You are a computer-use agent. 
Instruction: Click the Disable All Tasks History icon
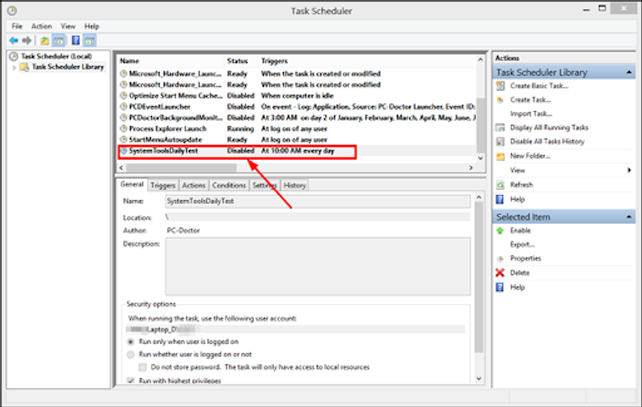point(500,142)
